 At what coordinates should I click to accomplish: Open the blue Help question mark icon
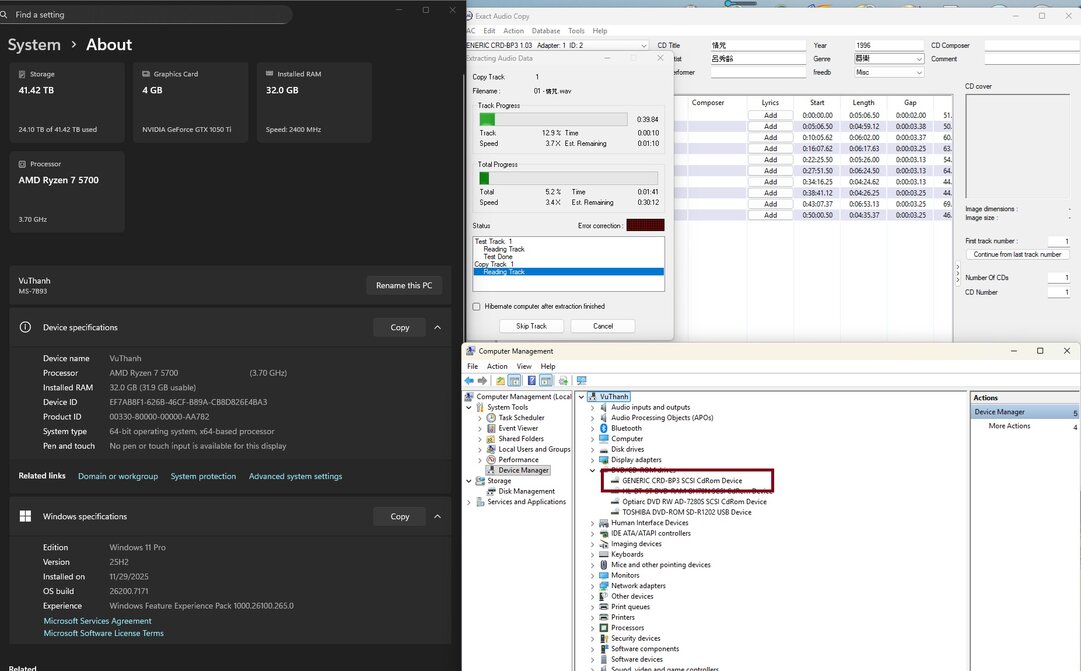532,381
